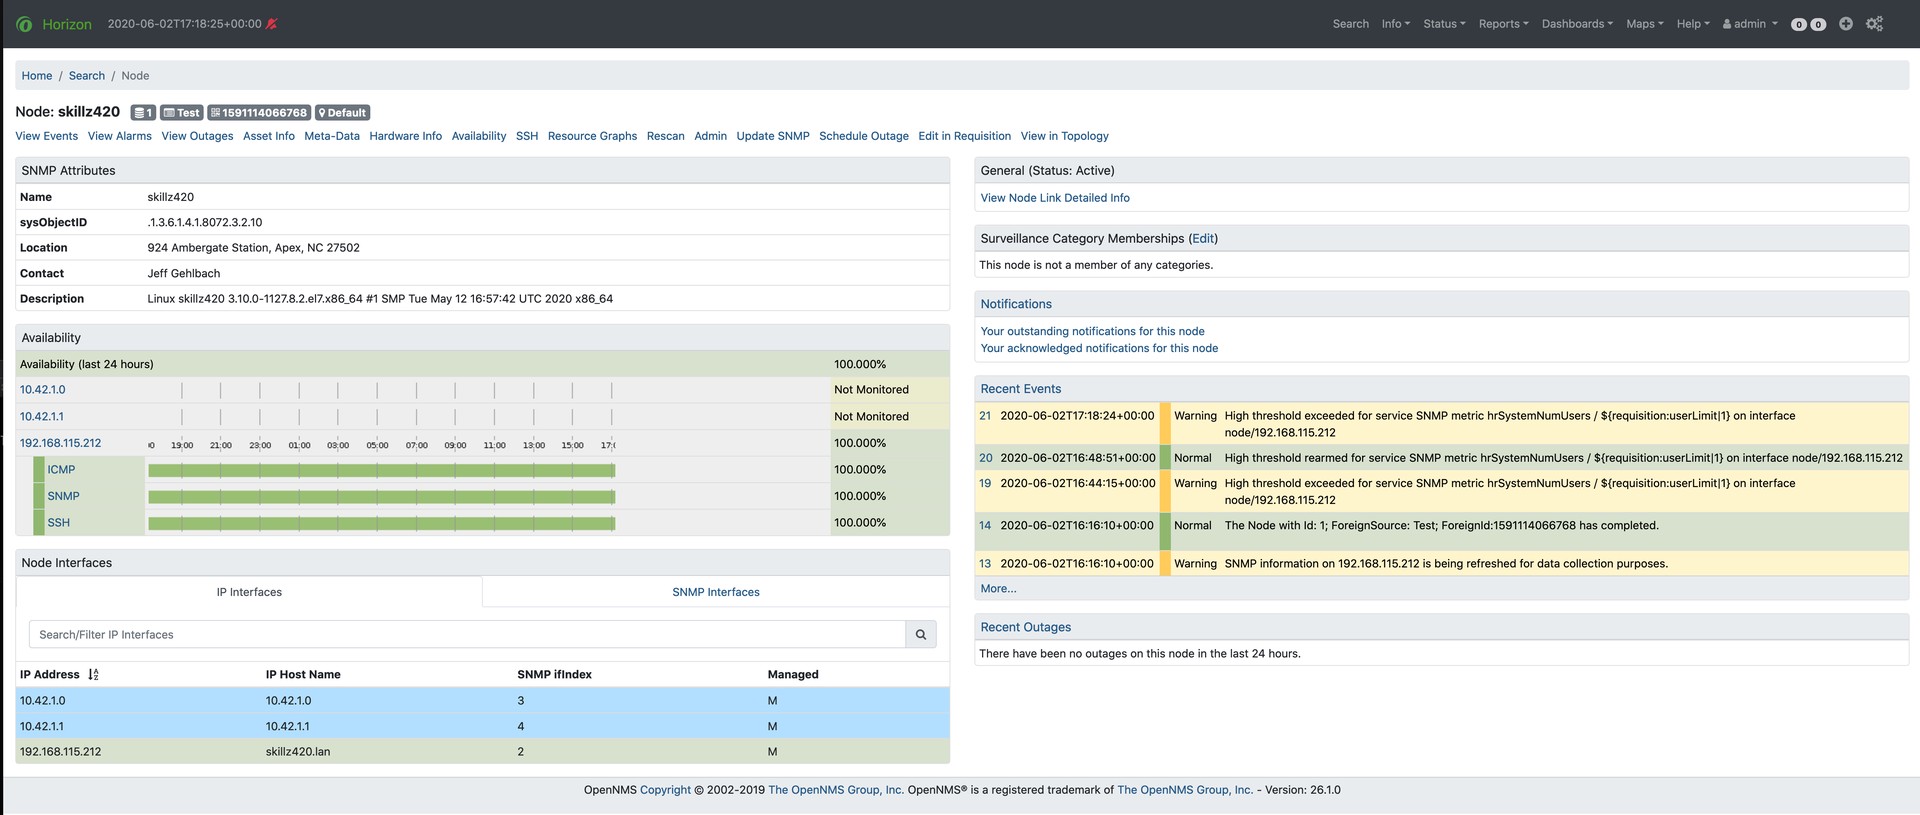Screen dimensions: 1920x815
Task: Open the gears configuration icon
Action: tap(1875, 24)
